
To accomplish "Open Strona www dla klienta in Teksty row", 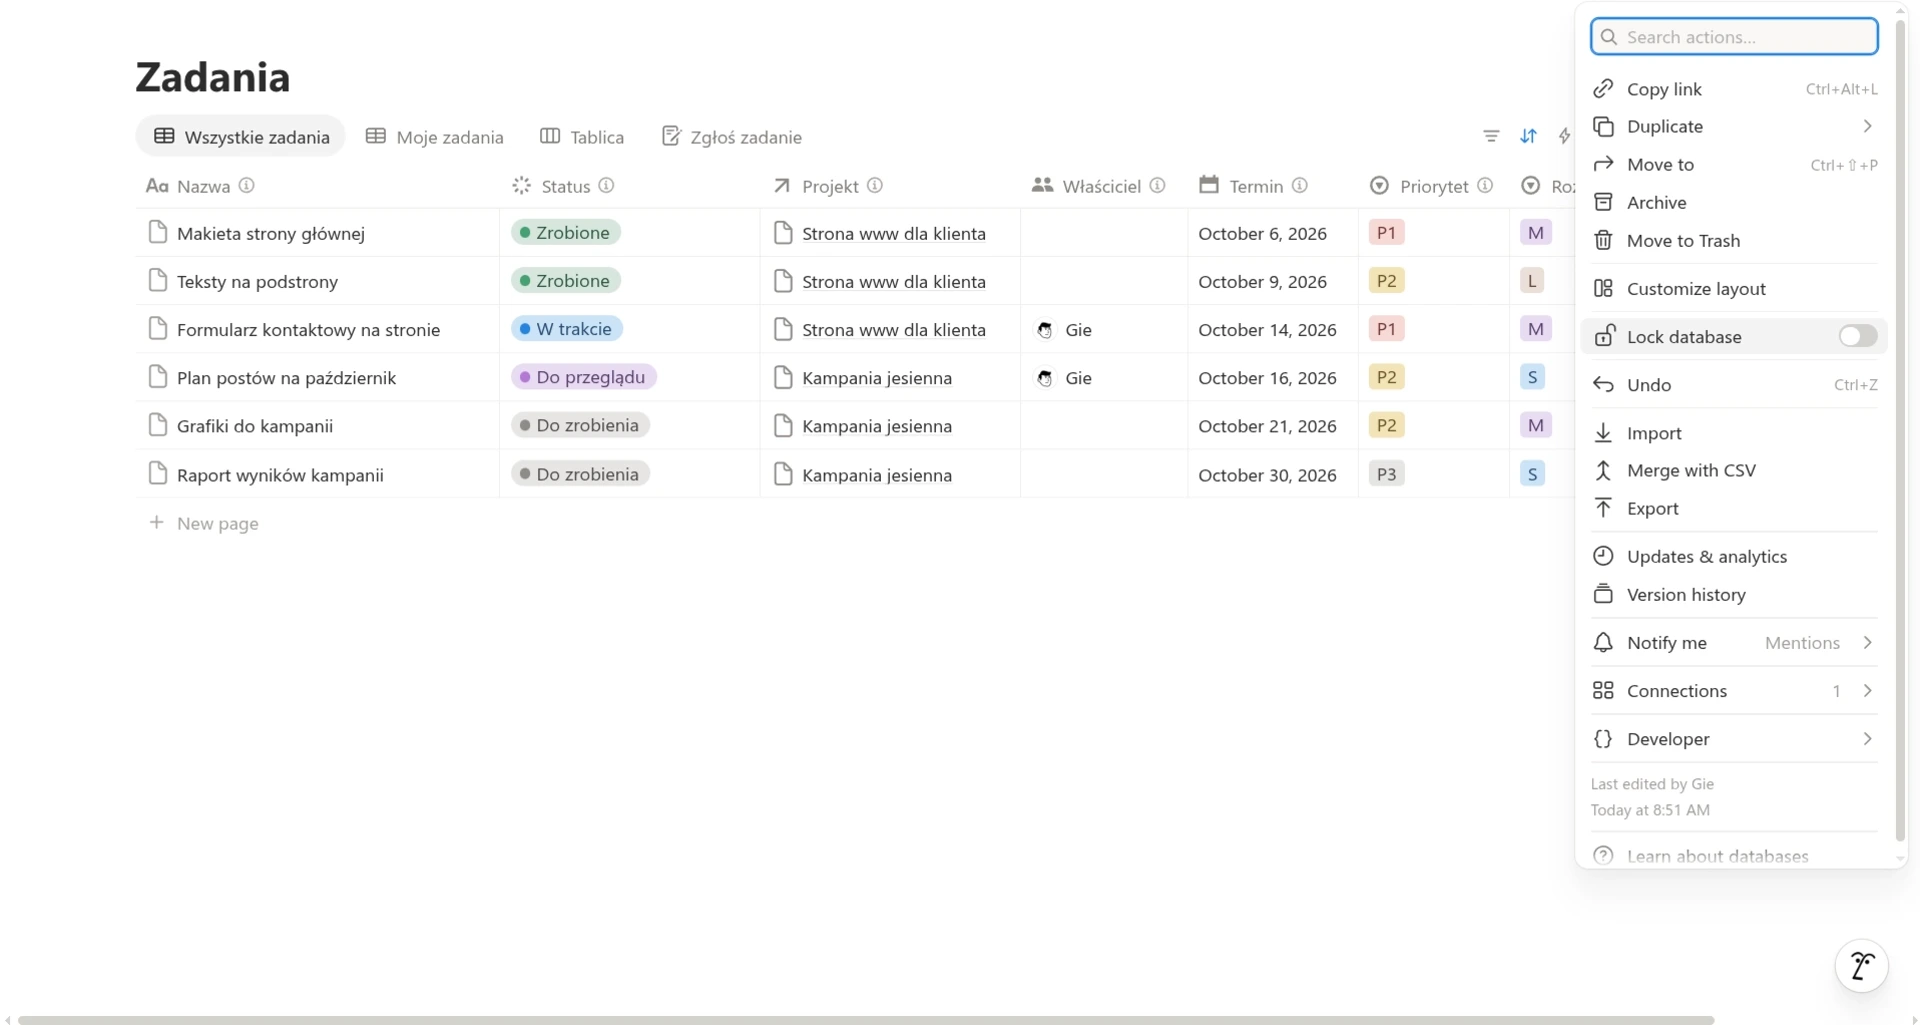I will (x=894, y=281).
